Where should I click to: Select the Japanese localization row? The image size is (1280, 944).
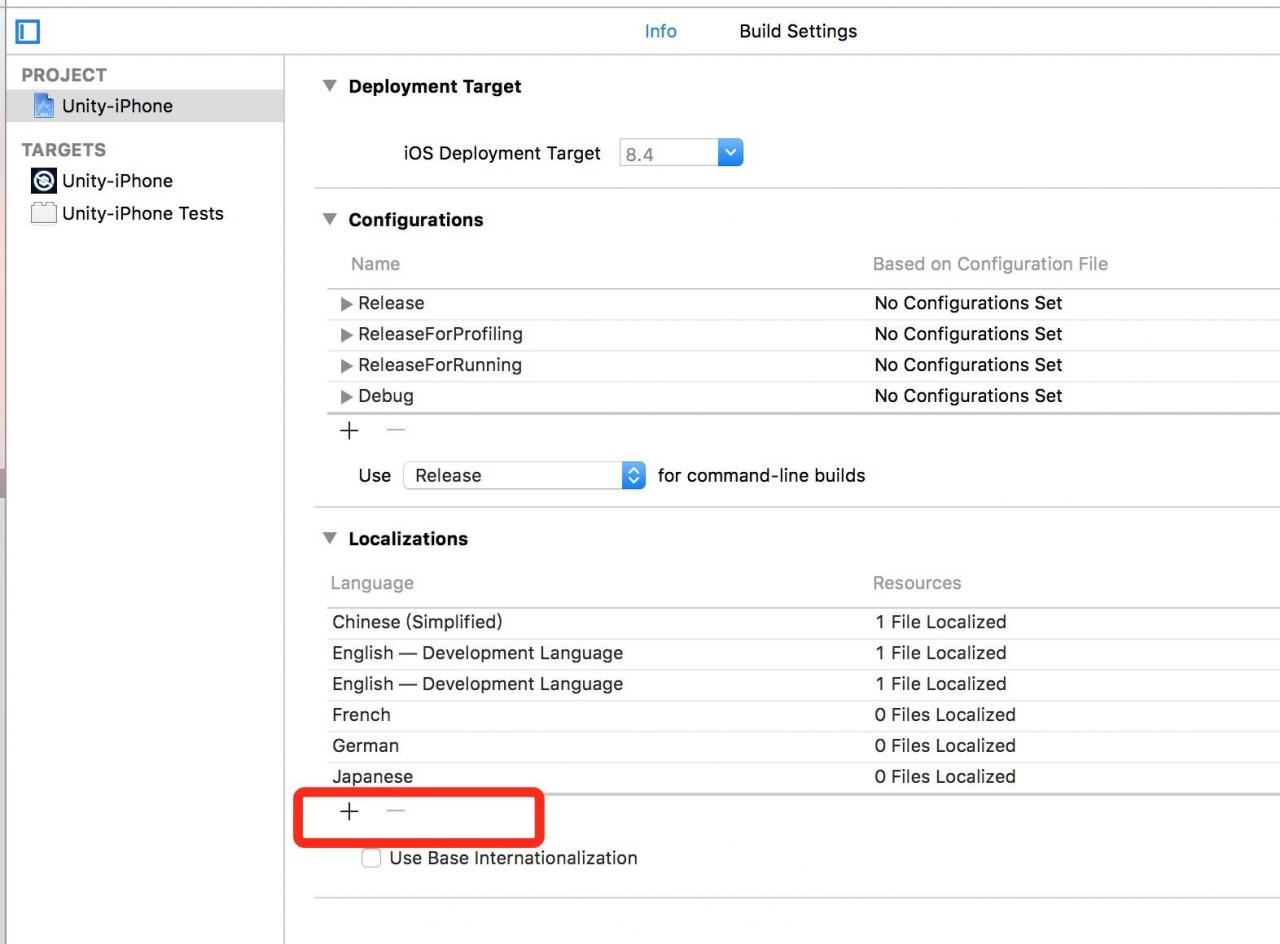pyautogui.click(x=803, y=777)
